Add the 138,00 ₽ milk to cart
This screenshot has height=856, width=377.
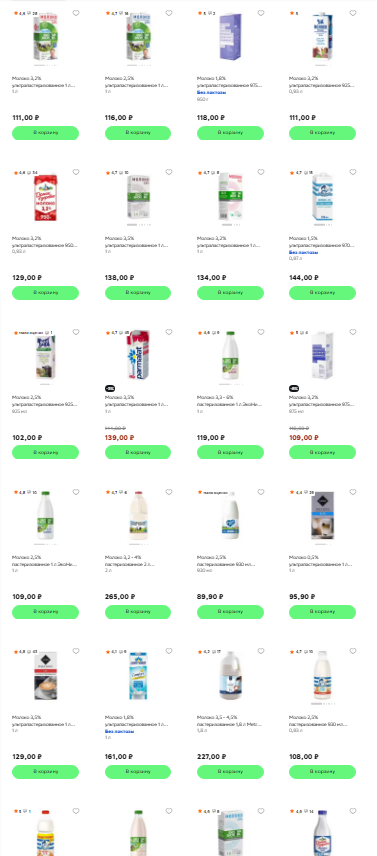[x=137, y=293]
